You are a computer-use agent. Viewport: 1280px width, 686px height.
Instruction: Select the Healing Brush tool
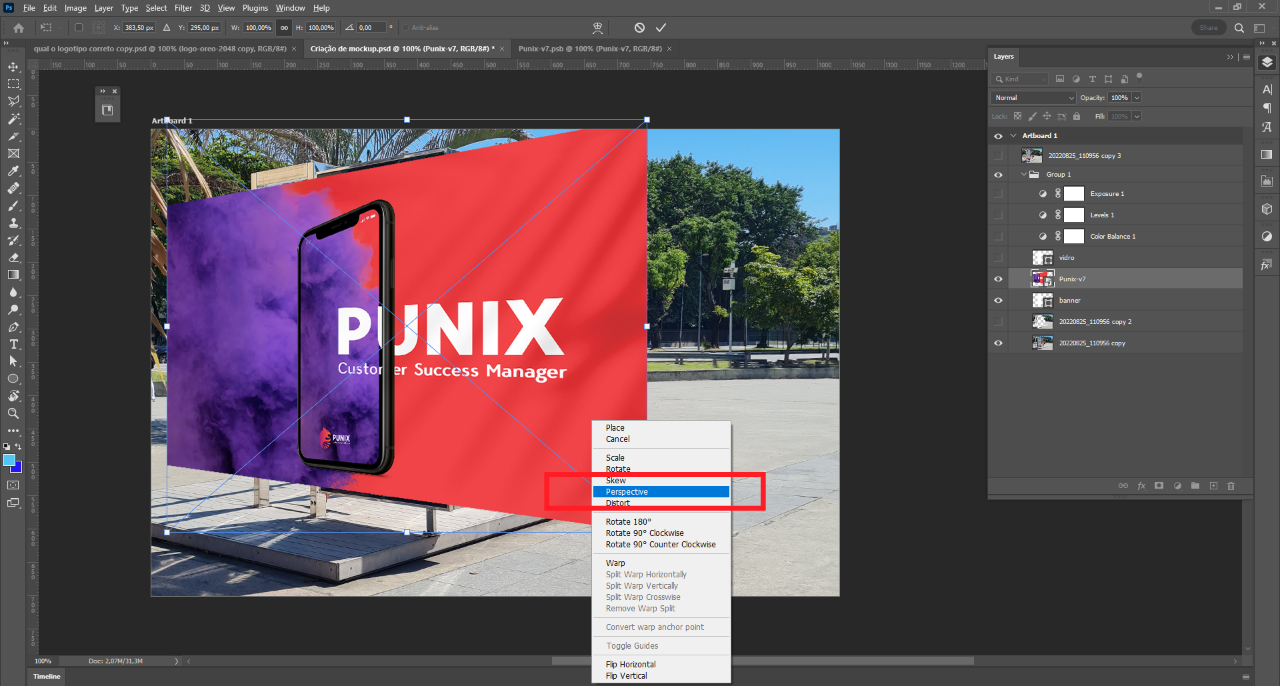[x=14, y=188]
